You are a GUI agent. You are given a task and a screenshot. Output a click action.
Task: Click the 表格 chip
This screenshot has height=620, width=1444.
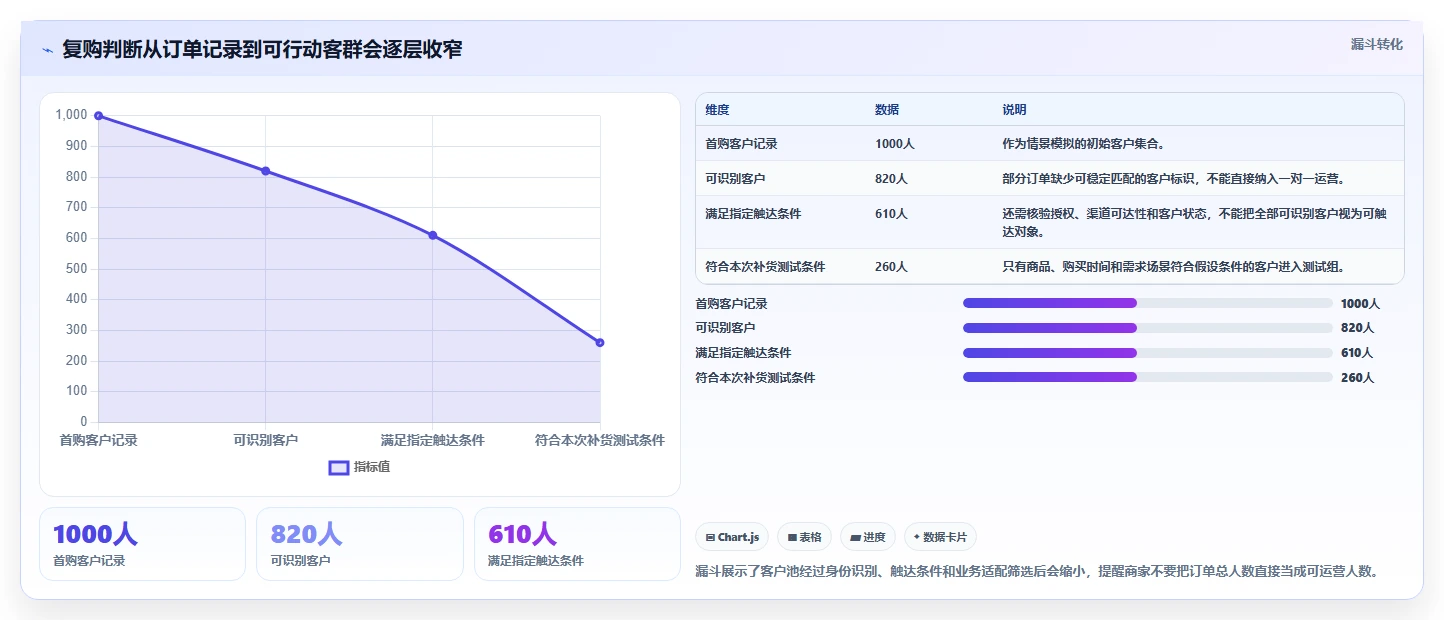(x=804, y=537)
